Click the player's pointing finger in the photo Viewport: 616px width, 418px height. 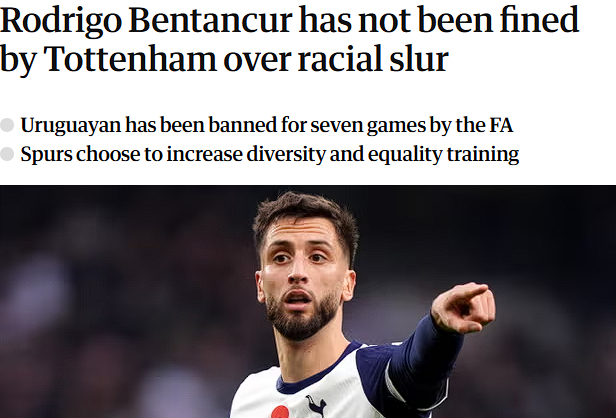click(463, 302)
